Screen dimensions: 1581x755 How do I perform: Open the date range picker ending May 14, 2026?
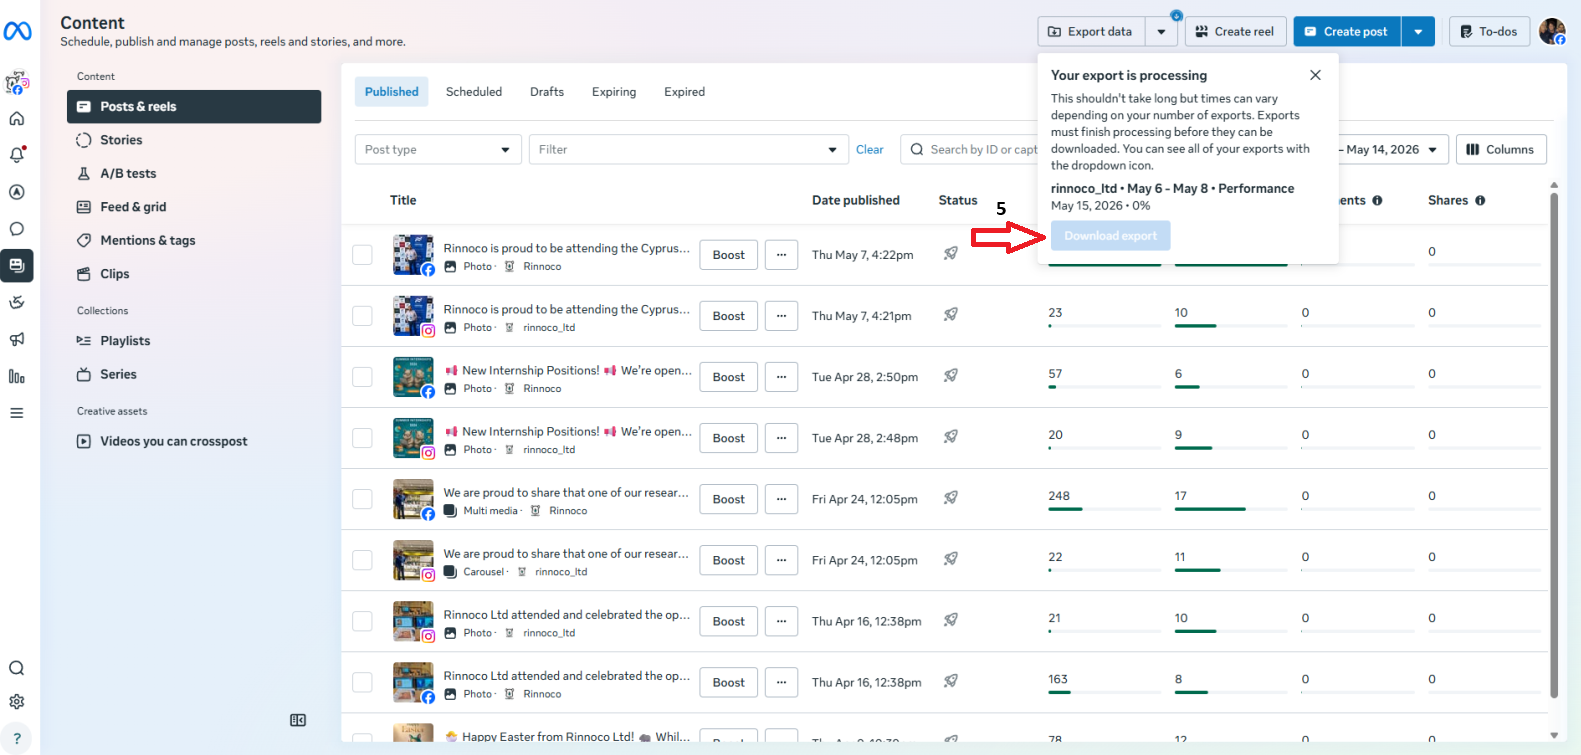[x=1392, y=149]
